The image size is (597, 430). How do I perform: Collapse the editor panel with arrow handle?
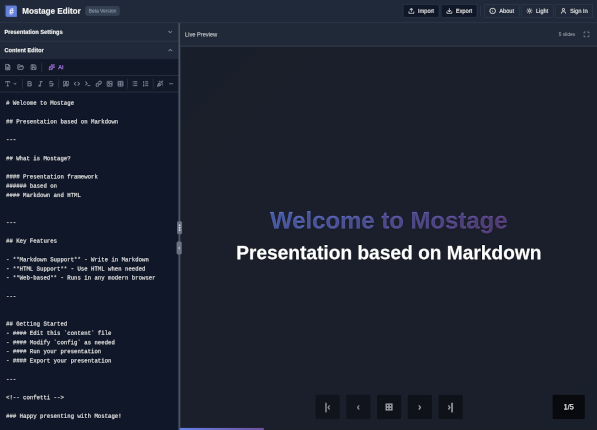pos(179,248)
